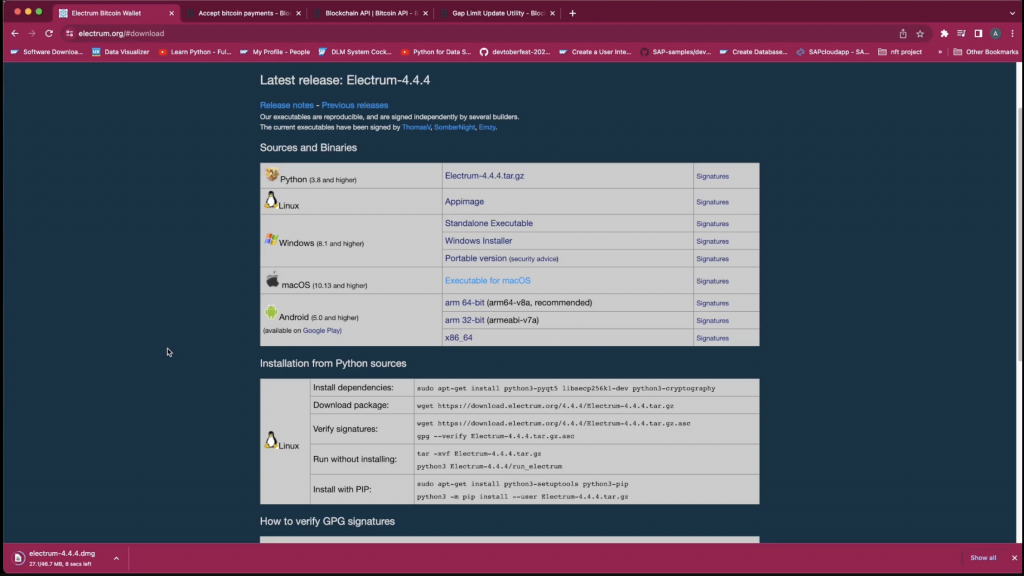
Task: Open the Google Play link
Action: click(322, 330)
